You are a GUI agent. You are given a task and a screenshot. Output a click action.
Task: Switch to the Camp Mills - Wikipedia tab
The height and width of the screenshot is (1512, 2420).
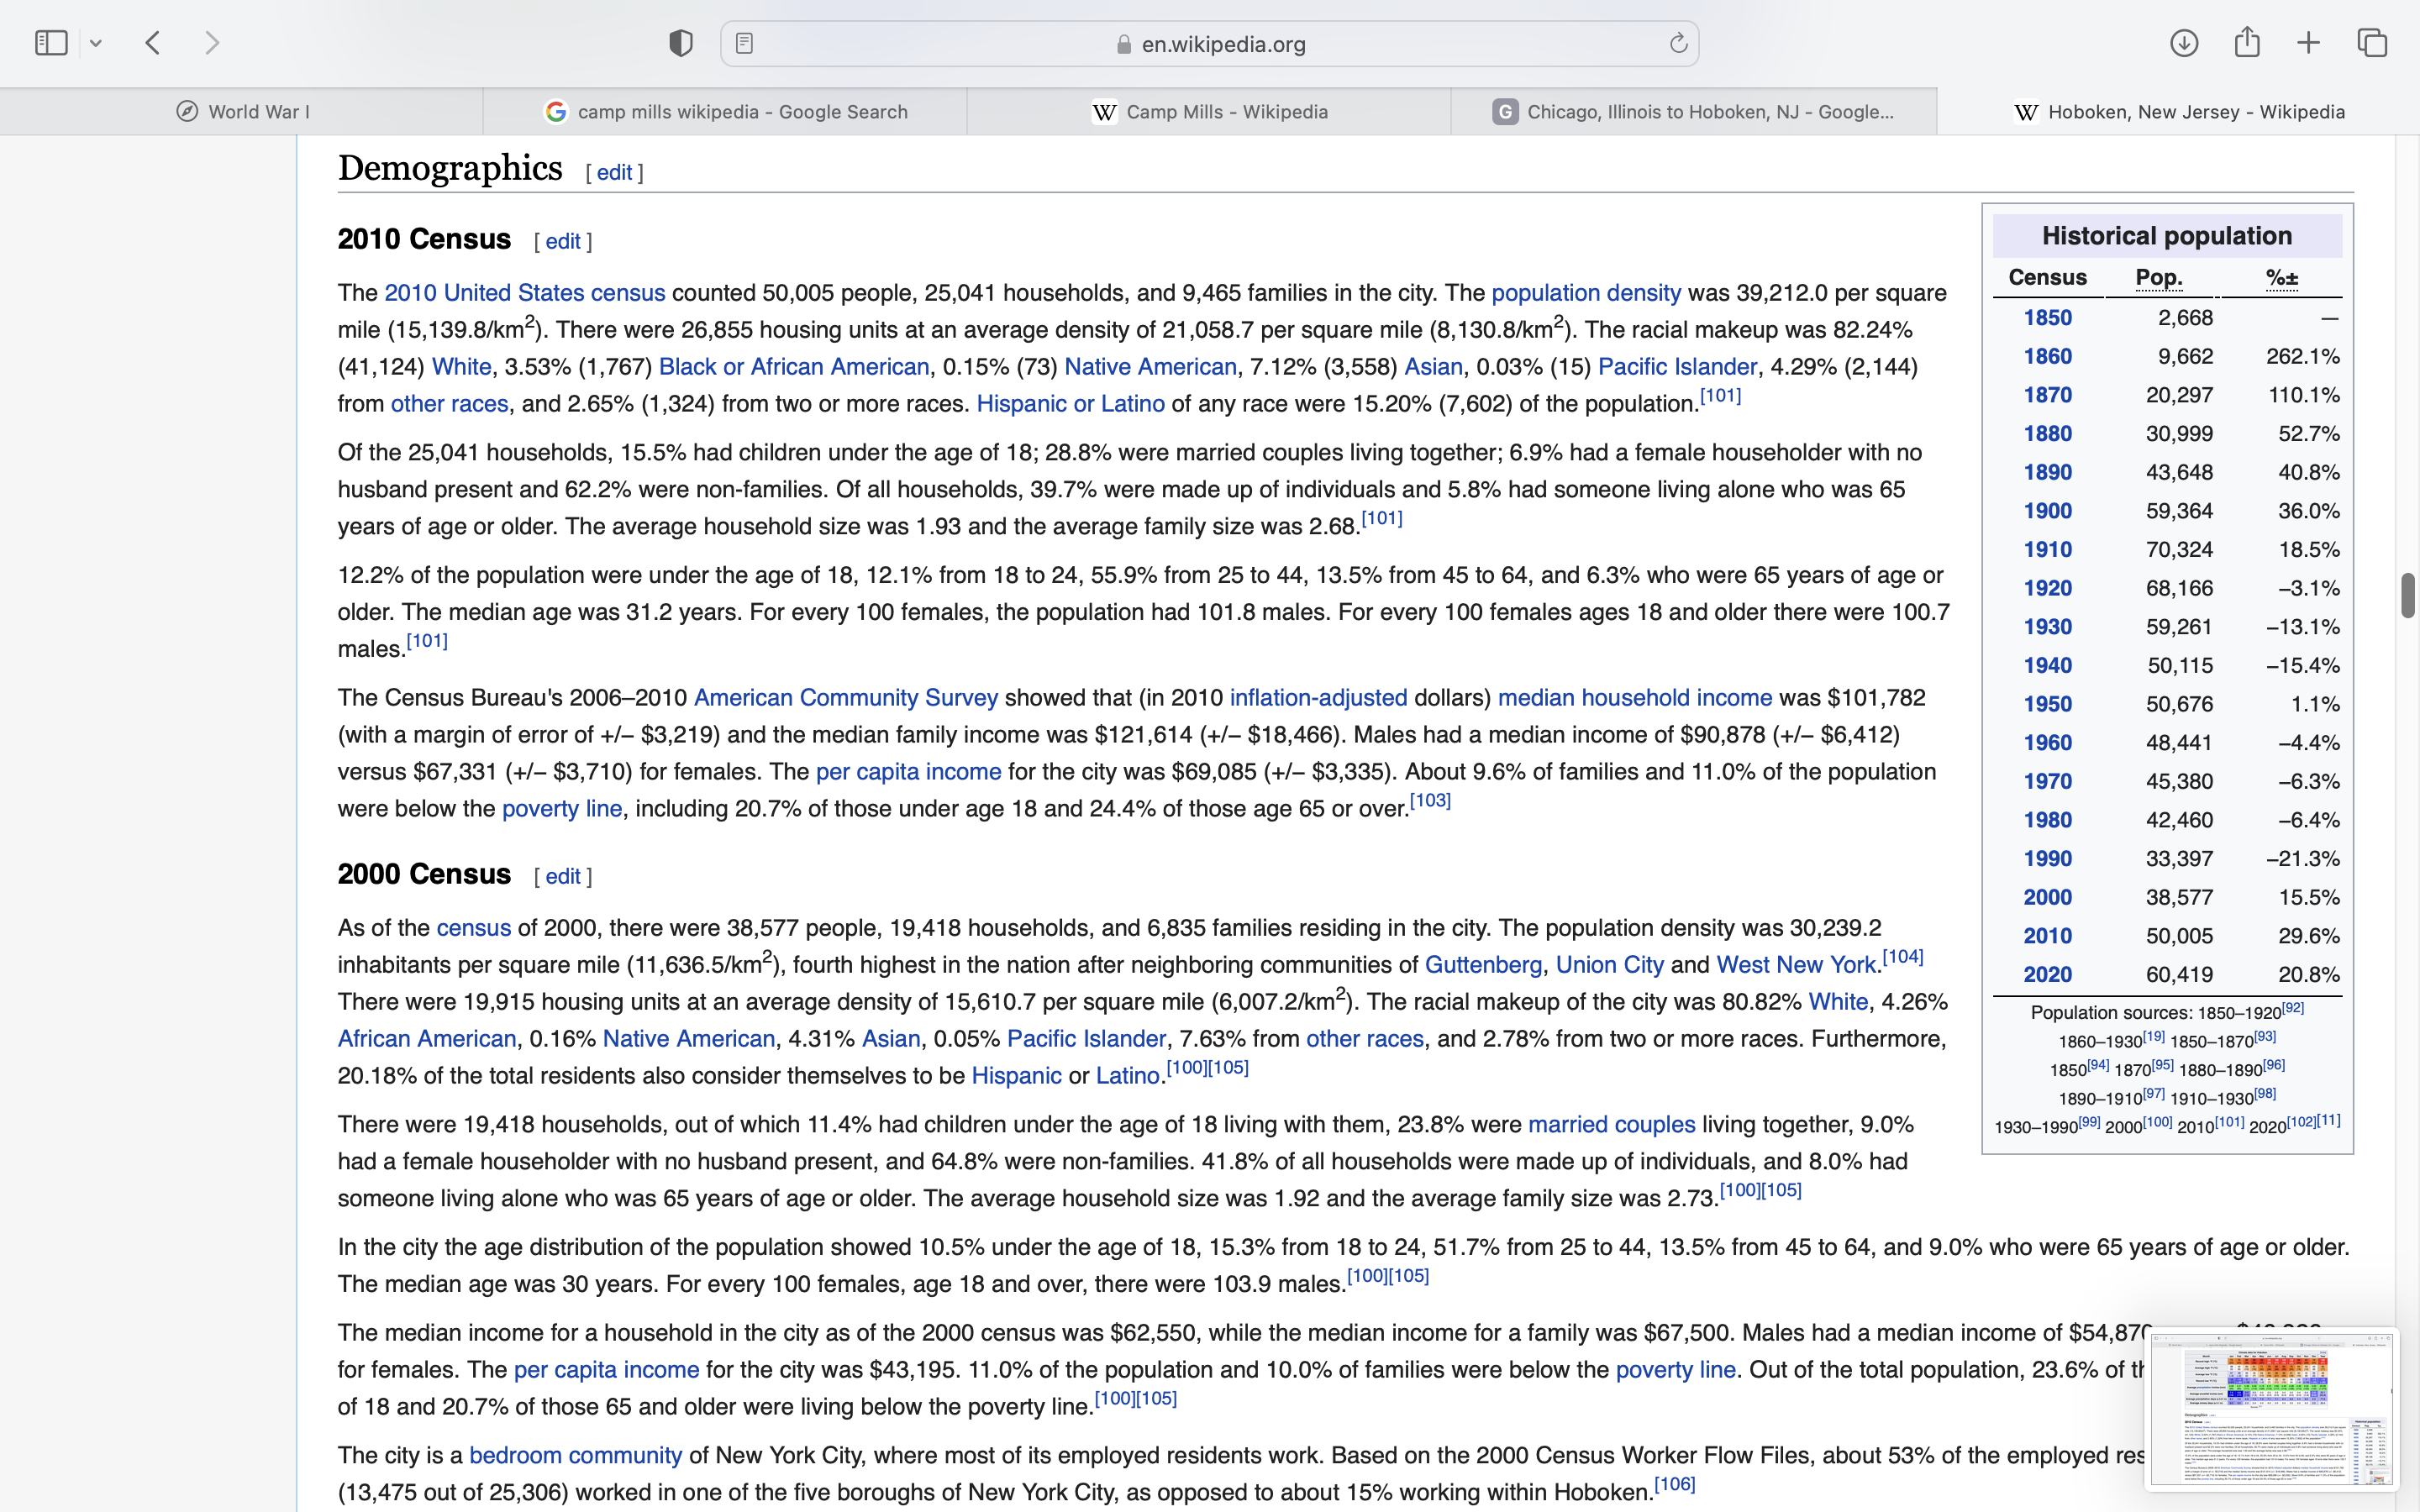[x=1209, y=112]
